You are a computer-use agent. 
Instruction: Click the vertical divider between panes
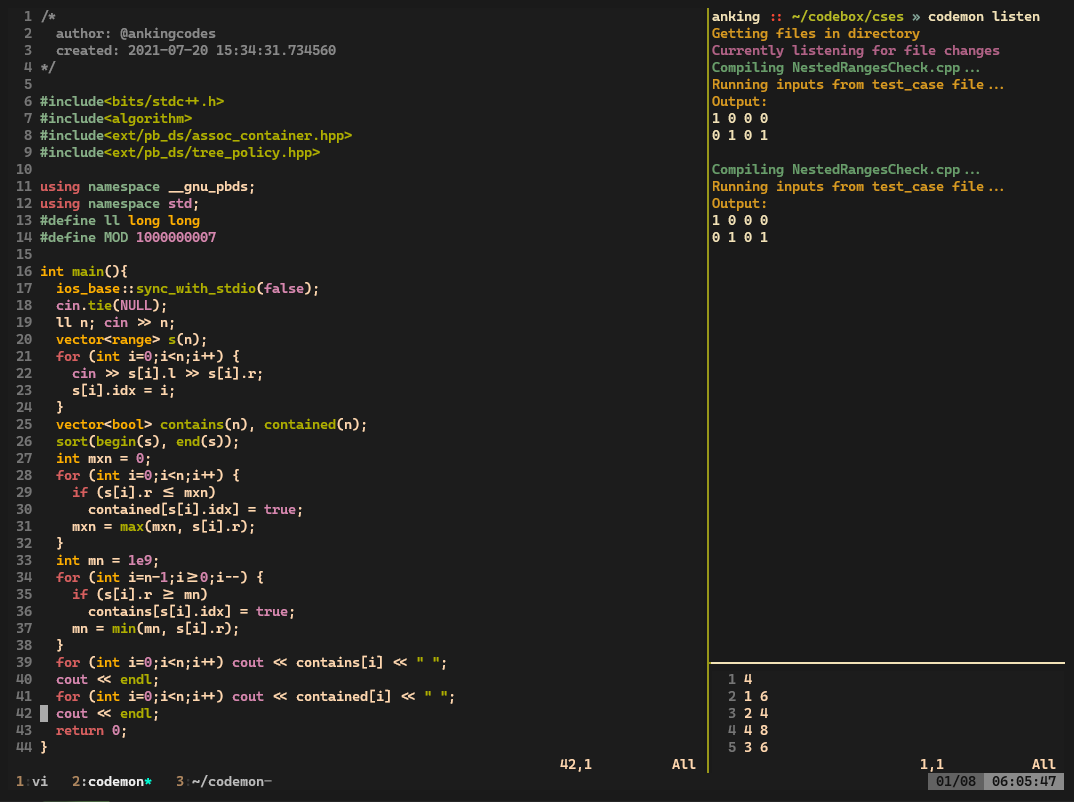coord(707,400)
